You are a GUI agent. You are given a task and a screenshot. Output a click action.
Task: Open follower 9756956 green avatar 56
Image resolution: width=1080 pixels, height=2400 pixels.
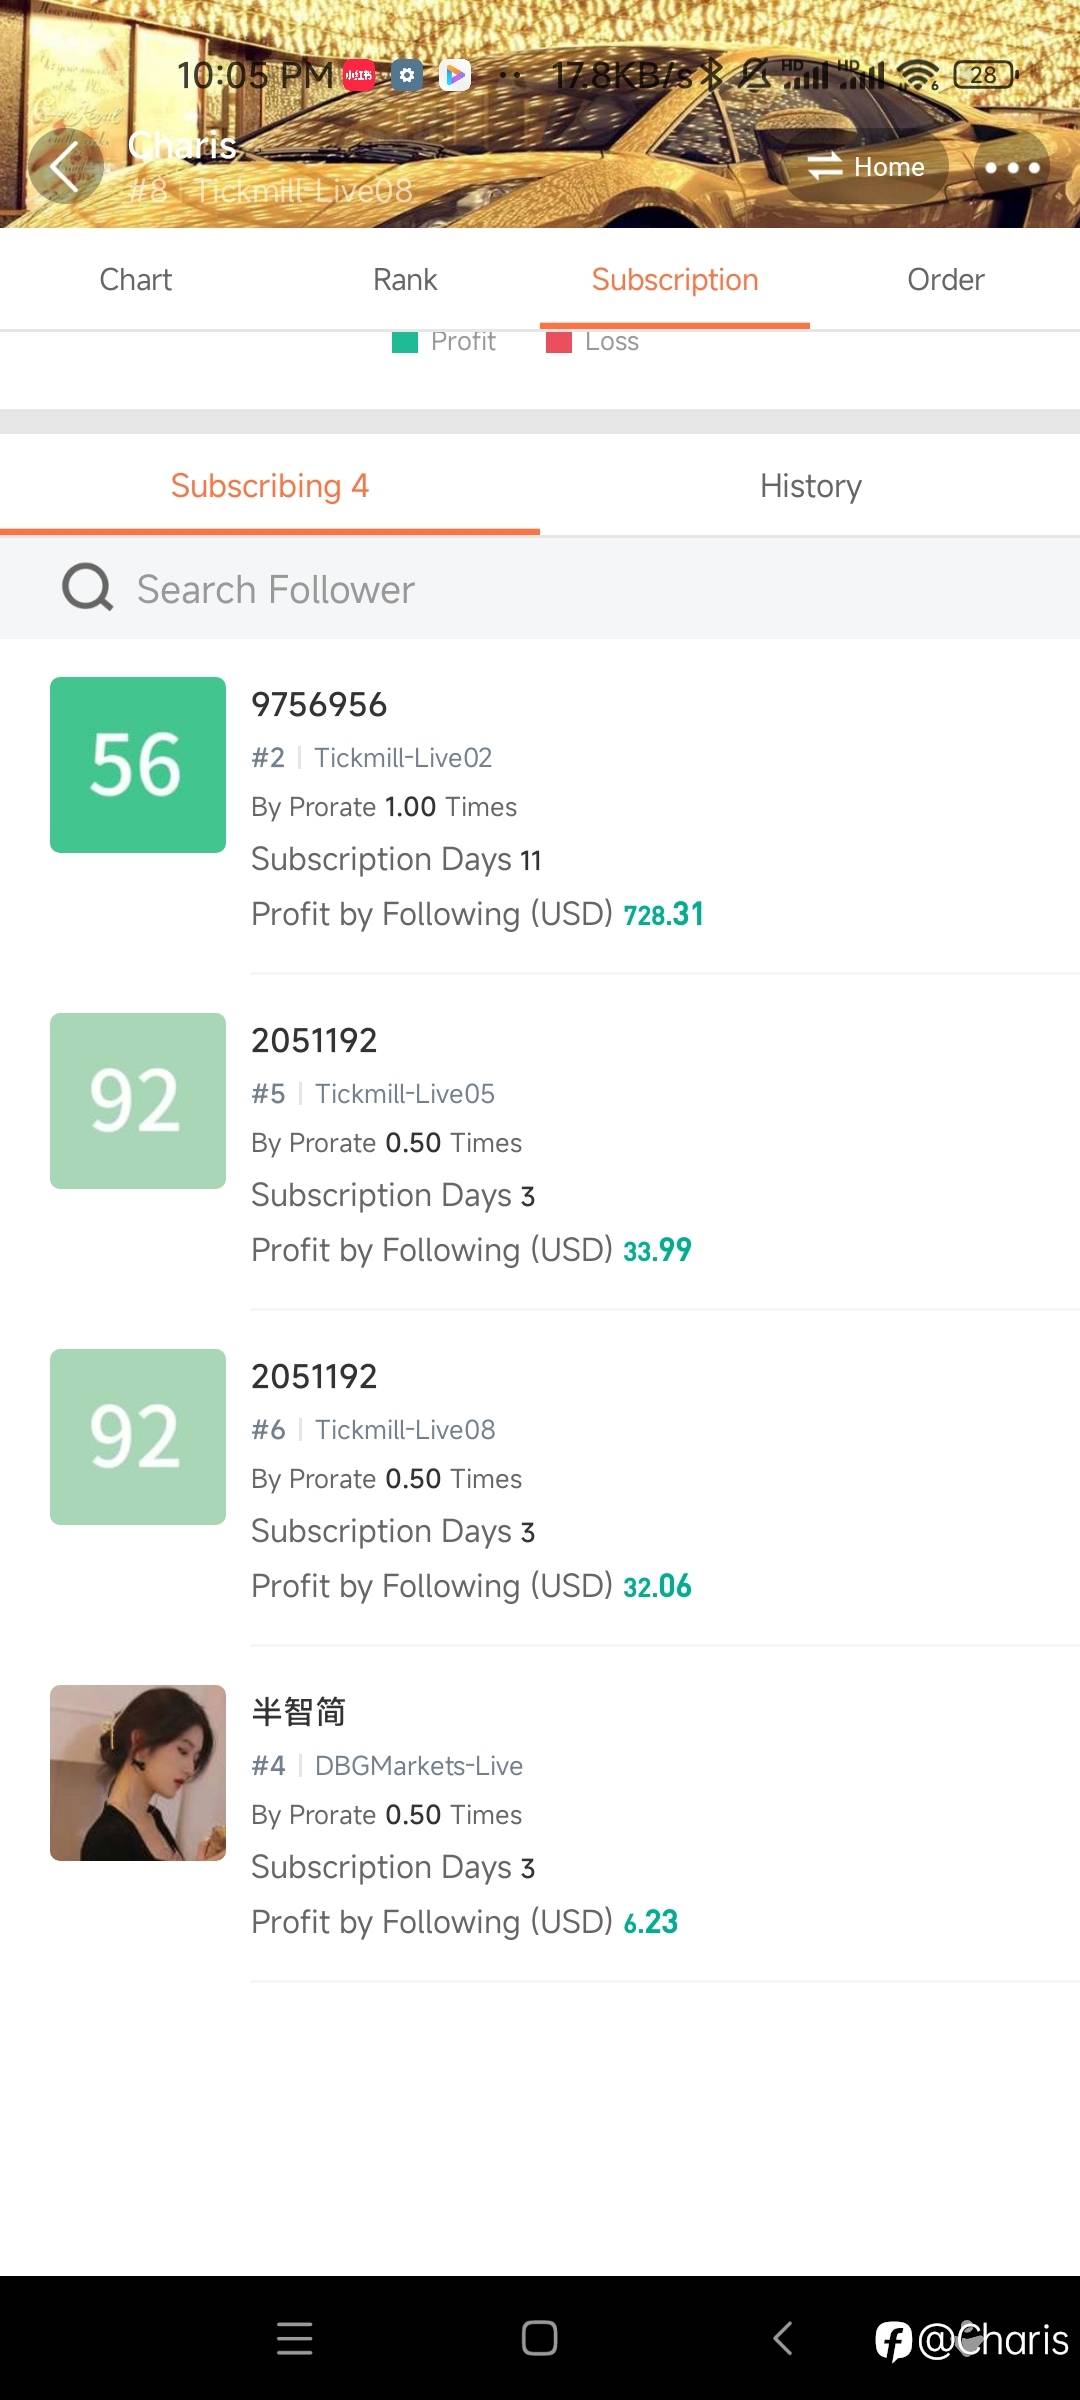coord(138,765)
